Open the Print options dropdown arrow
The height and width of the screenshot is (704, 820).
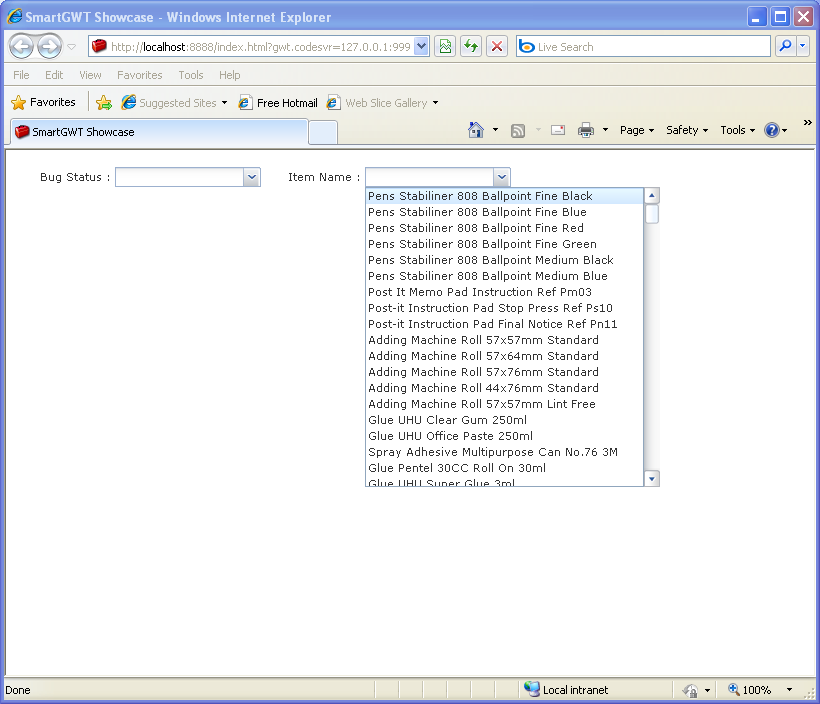coord(605,130)
